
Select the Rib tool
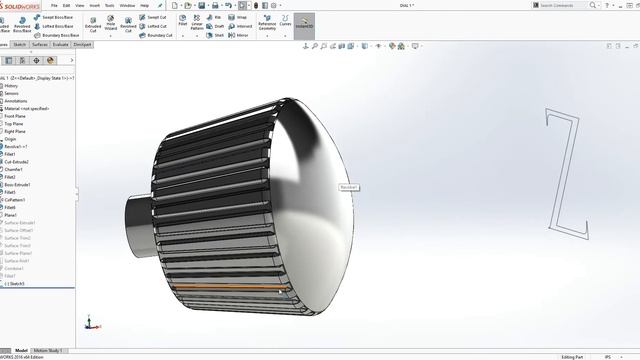[x=214, y=17]
